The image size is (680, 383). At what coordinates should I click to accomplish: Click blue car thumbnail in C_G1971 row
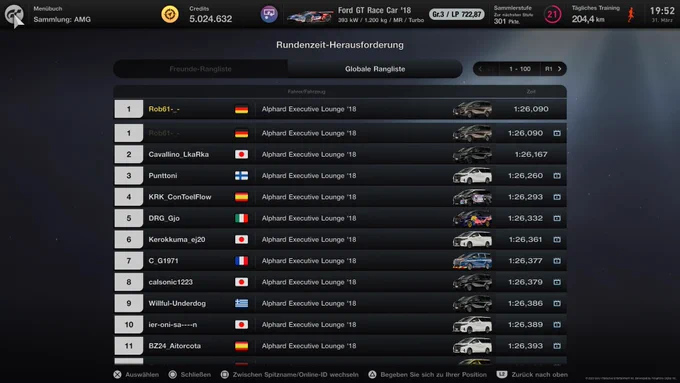(x=472, y=261)
